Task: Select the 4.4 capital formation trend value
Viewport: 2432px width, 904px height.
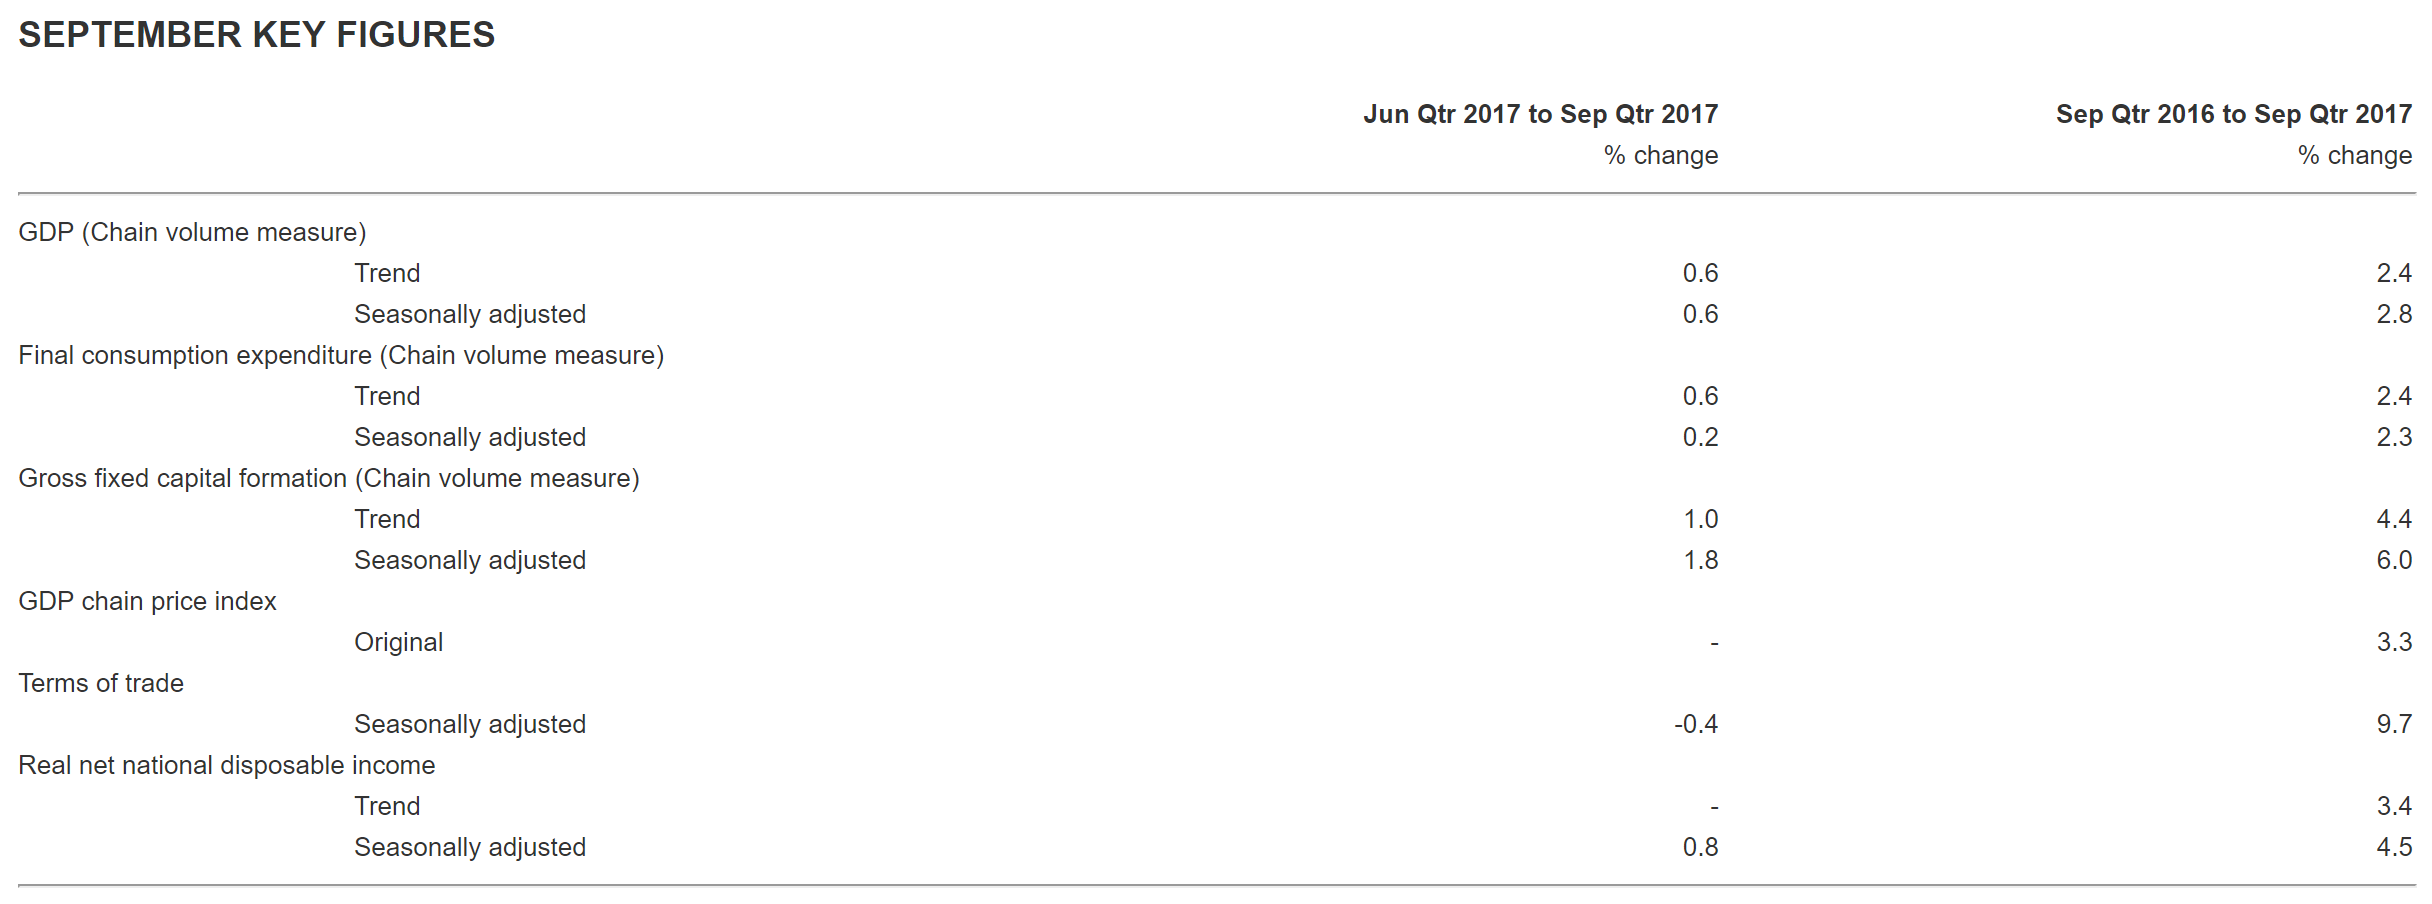Action: click(x=2394, y=519)
